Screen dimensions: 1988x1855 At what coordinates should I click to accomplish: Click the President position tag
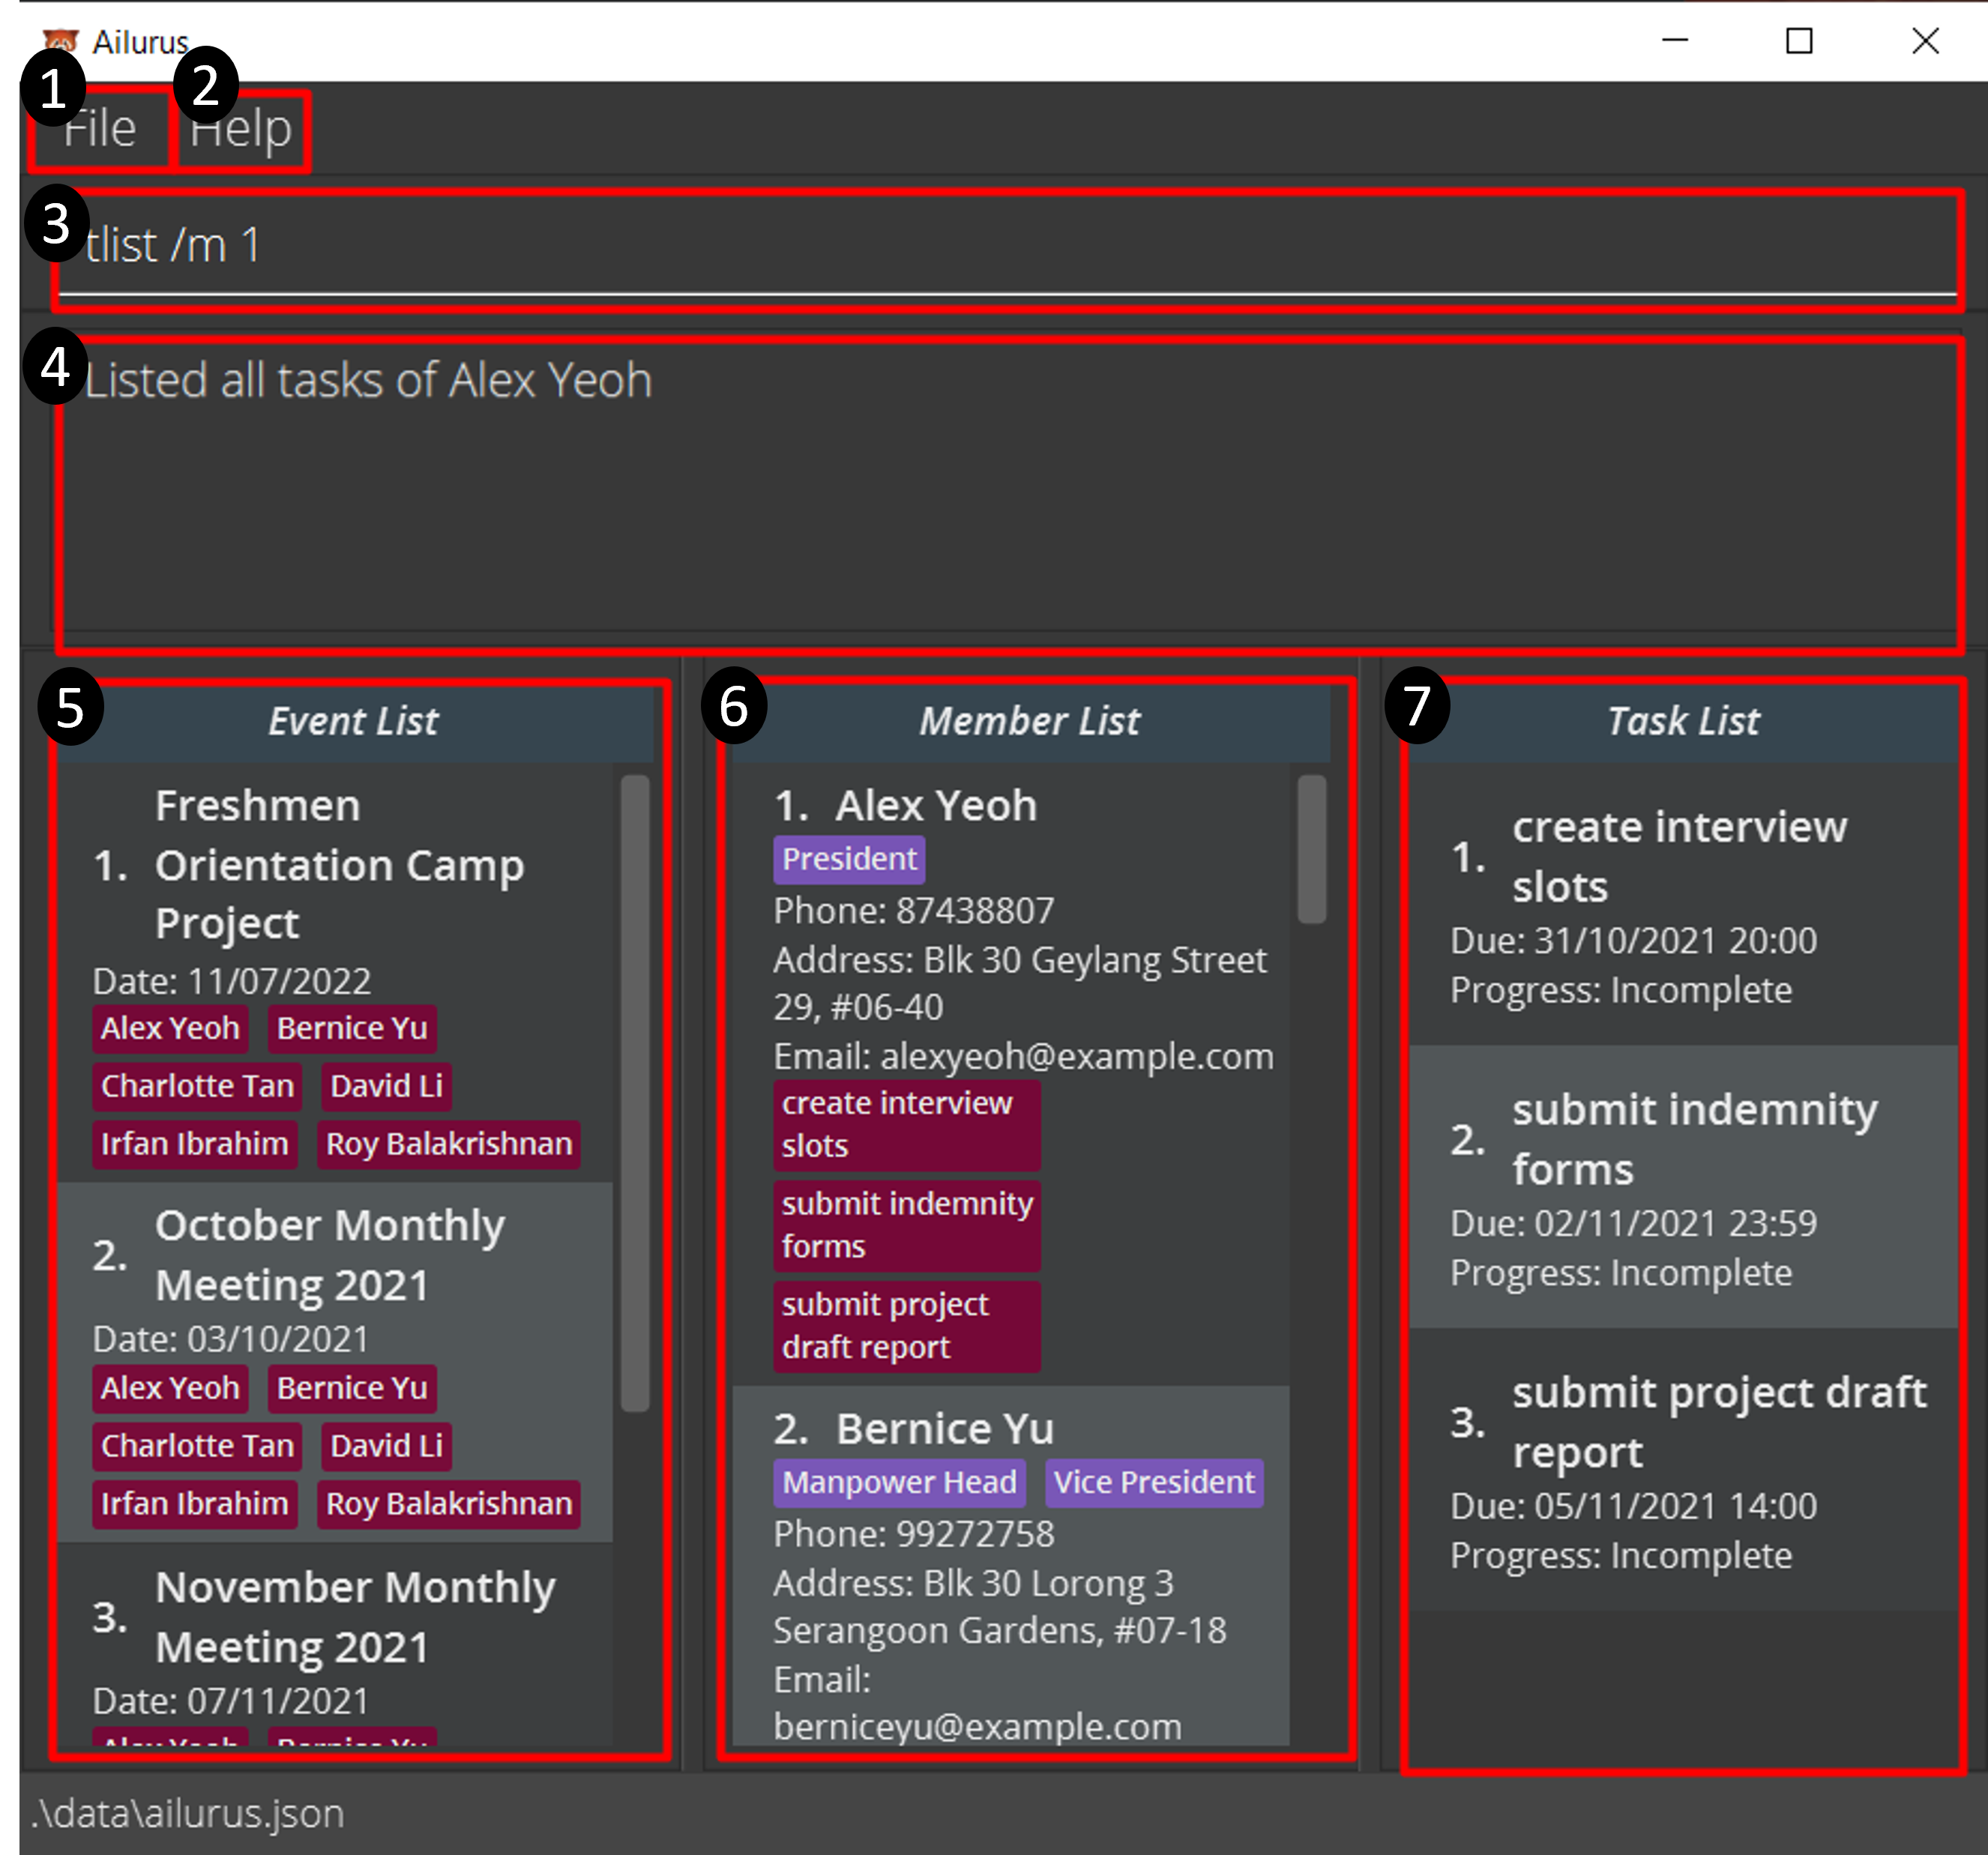[849, 860]
